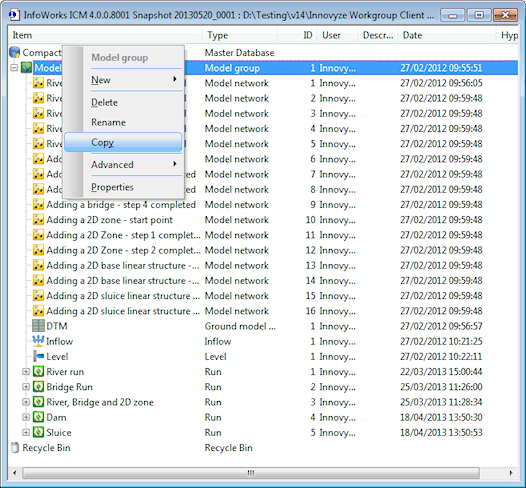Click the Dam run icon
Viewport: 526px width, 488px height.
coord(38,417)
